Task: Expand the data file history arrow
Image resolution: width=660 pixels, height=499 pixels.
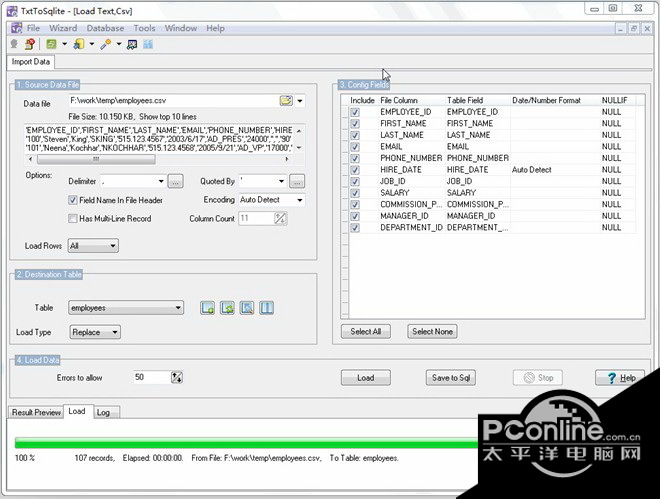Action: (x=300, y=101)
